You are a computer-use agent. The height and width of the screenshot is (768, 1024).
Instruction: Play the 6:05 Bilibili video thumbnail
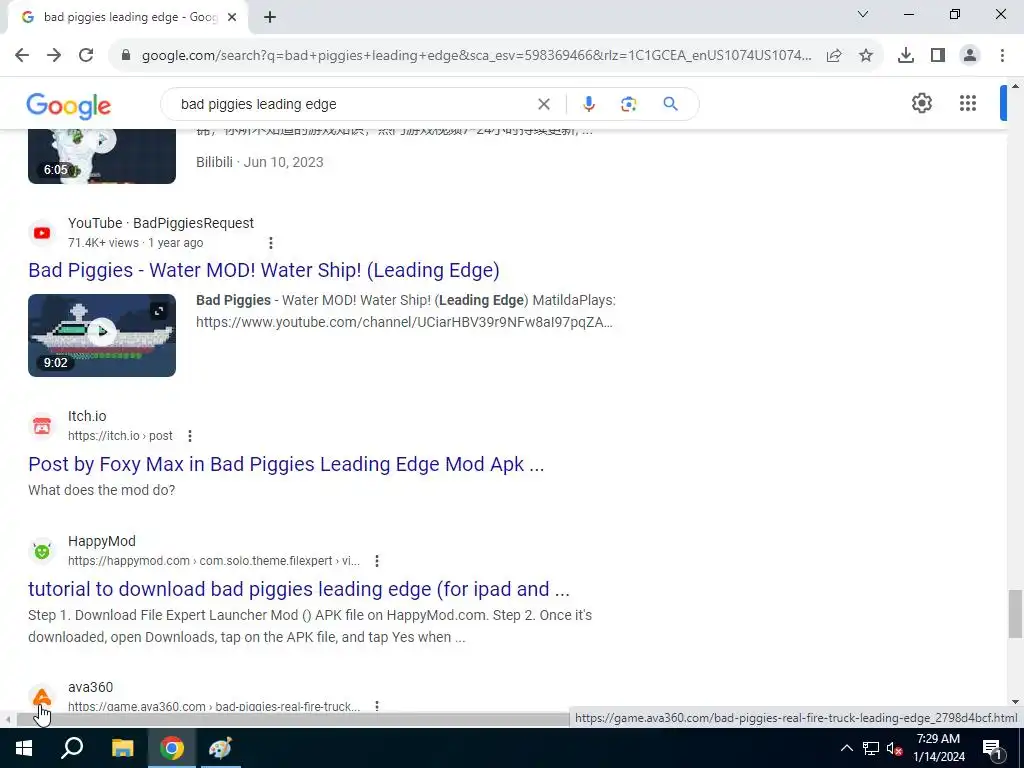[102, 157]
